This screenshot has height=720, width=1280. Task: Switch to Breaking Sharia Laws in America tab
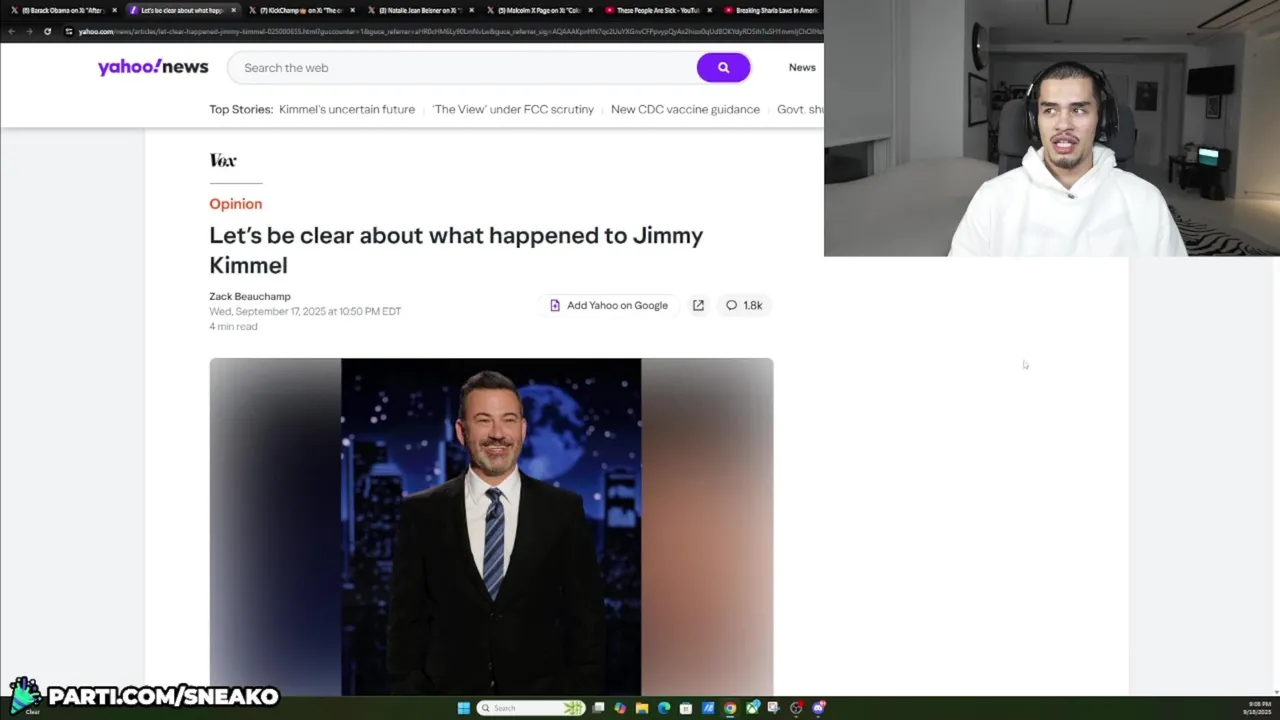(x=770, y=10)
